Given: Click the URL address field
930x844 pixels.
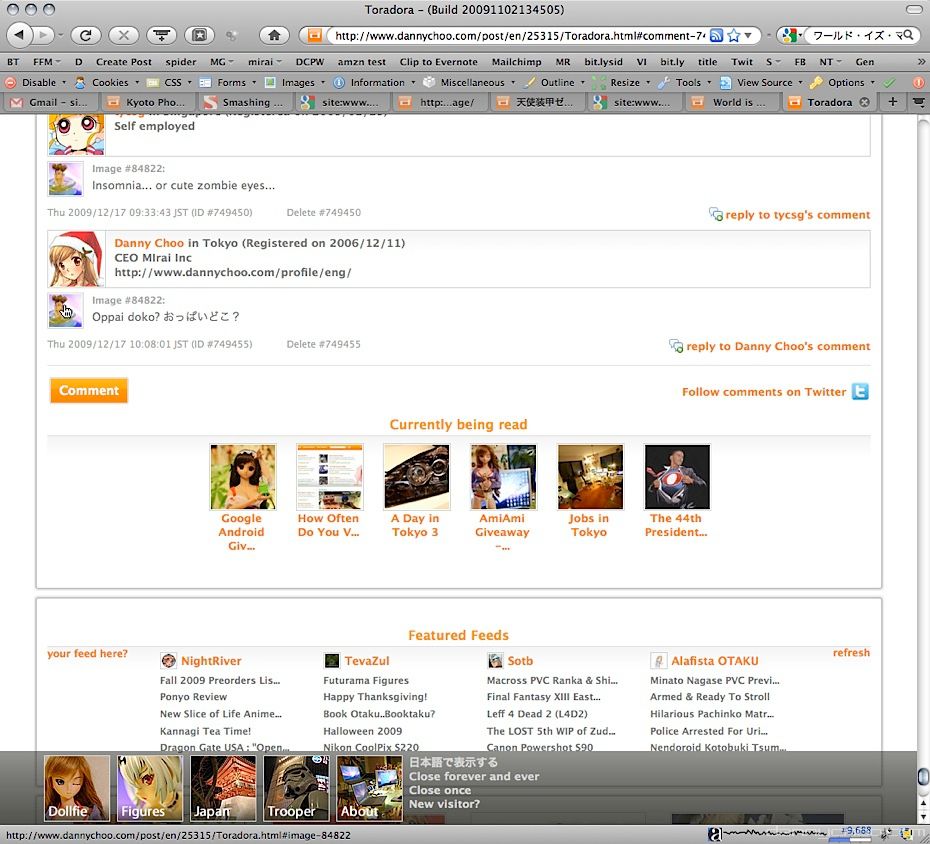Looking at the screenshot, I should [x=518, y=35].
